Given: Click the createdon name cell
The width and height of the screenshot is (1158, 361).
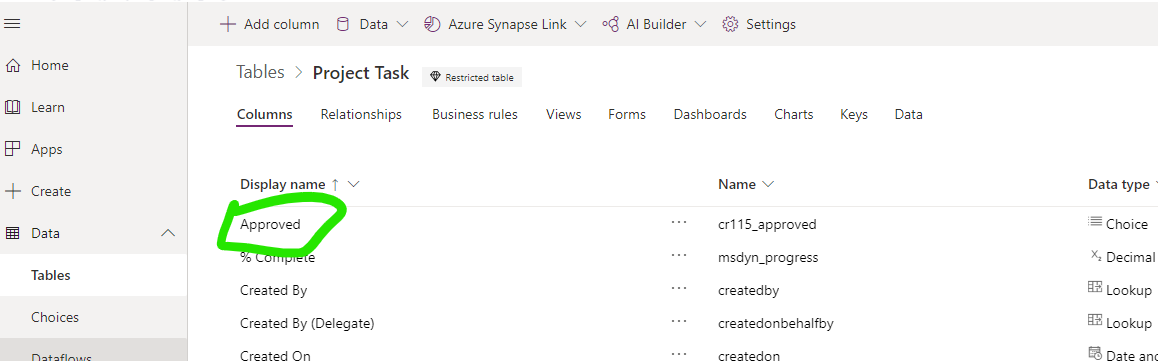Looking at the screenshot, I should coord(749,355).
